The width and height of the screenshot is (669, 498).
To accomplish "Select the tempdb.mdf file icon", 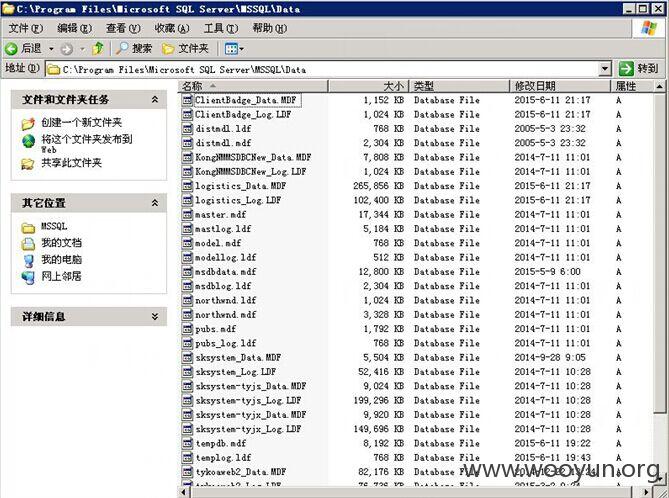I will 187,443.
